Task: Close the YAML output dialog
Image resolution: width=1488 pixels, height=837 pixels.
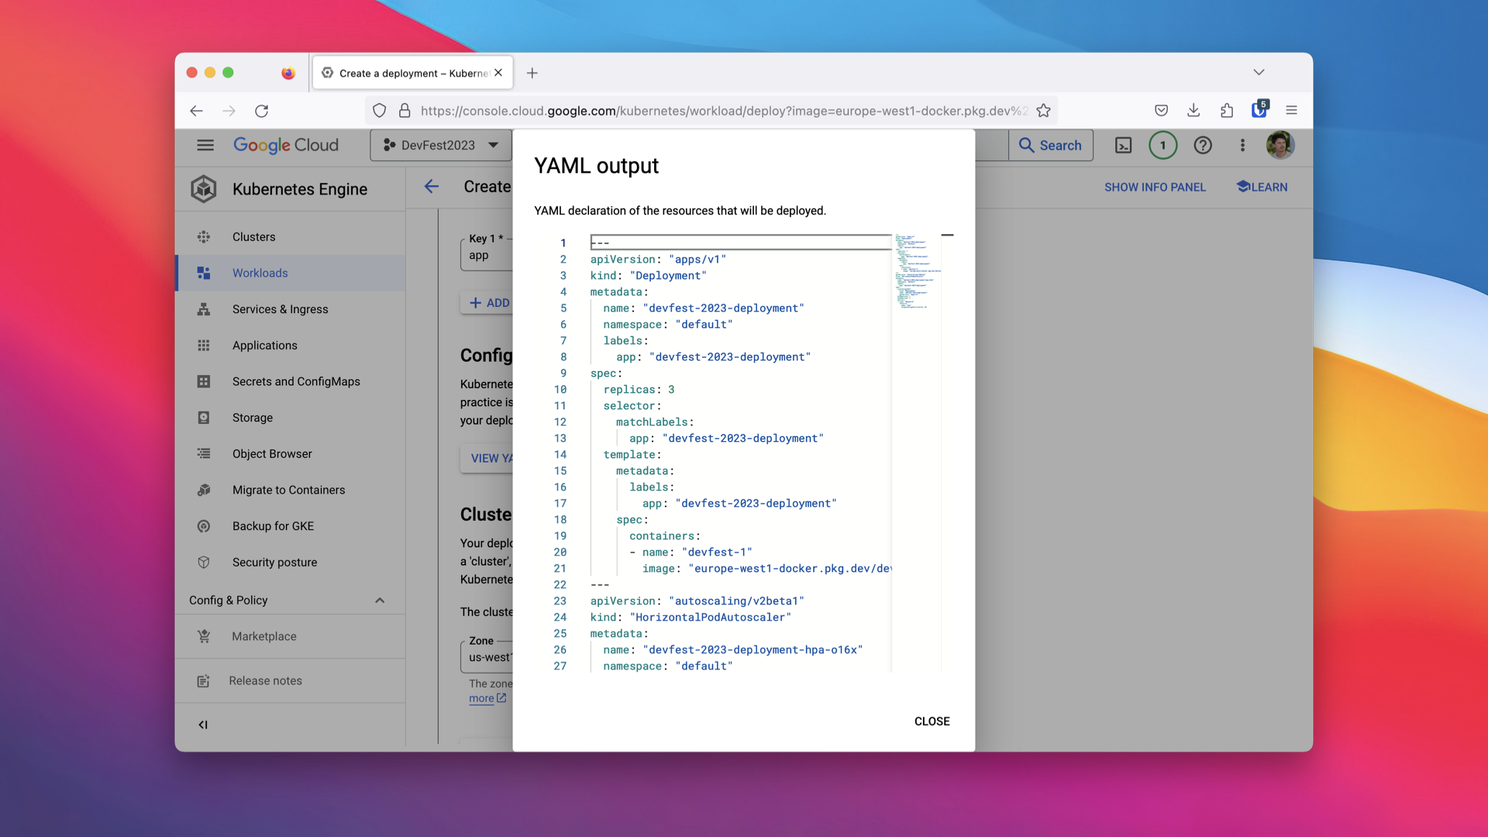Action: [931, 721]
